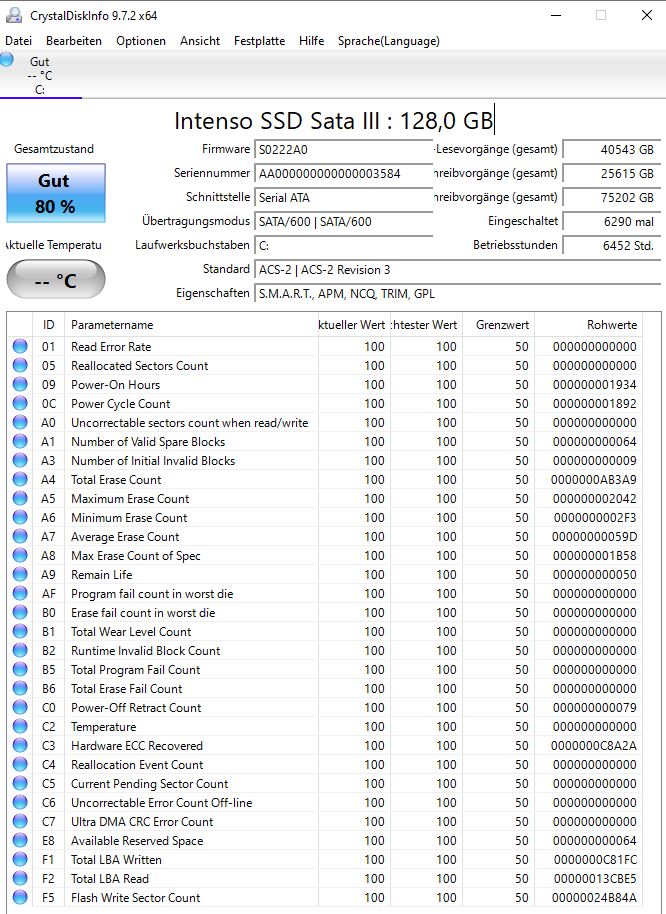666x914 pixels.
Task: Click status icon of Runtime Invalid Block Count row
Action: (20, 651)
